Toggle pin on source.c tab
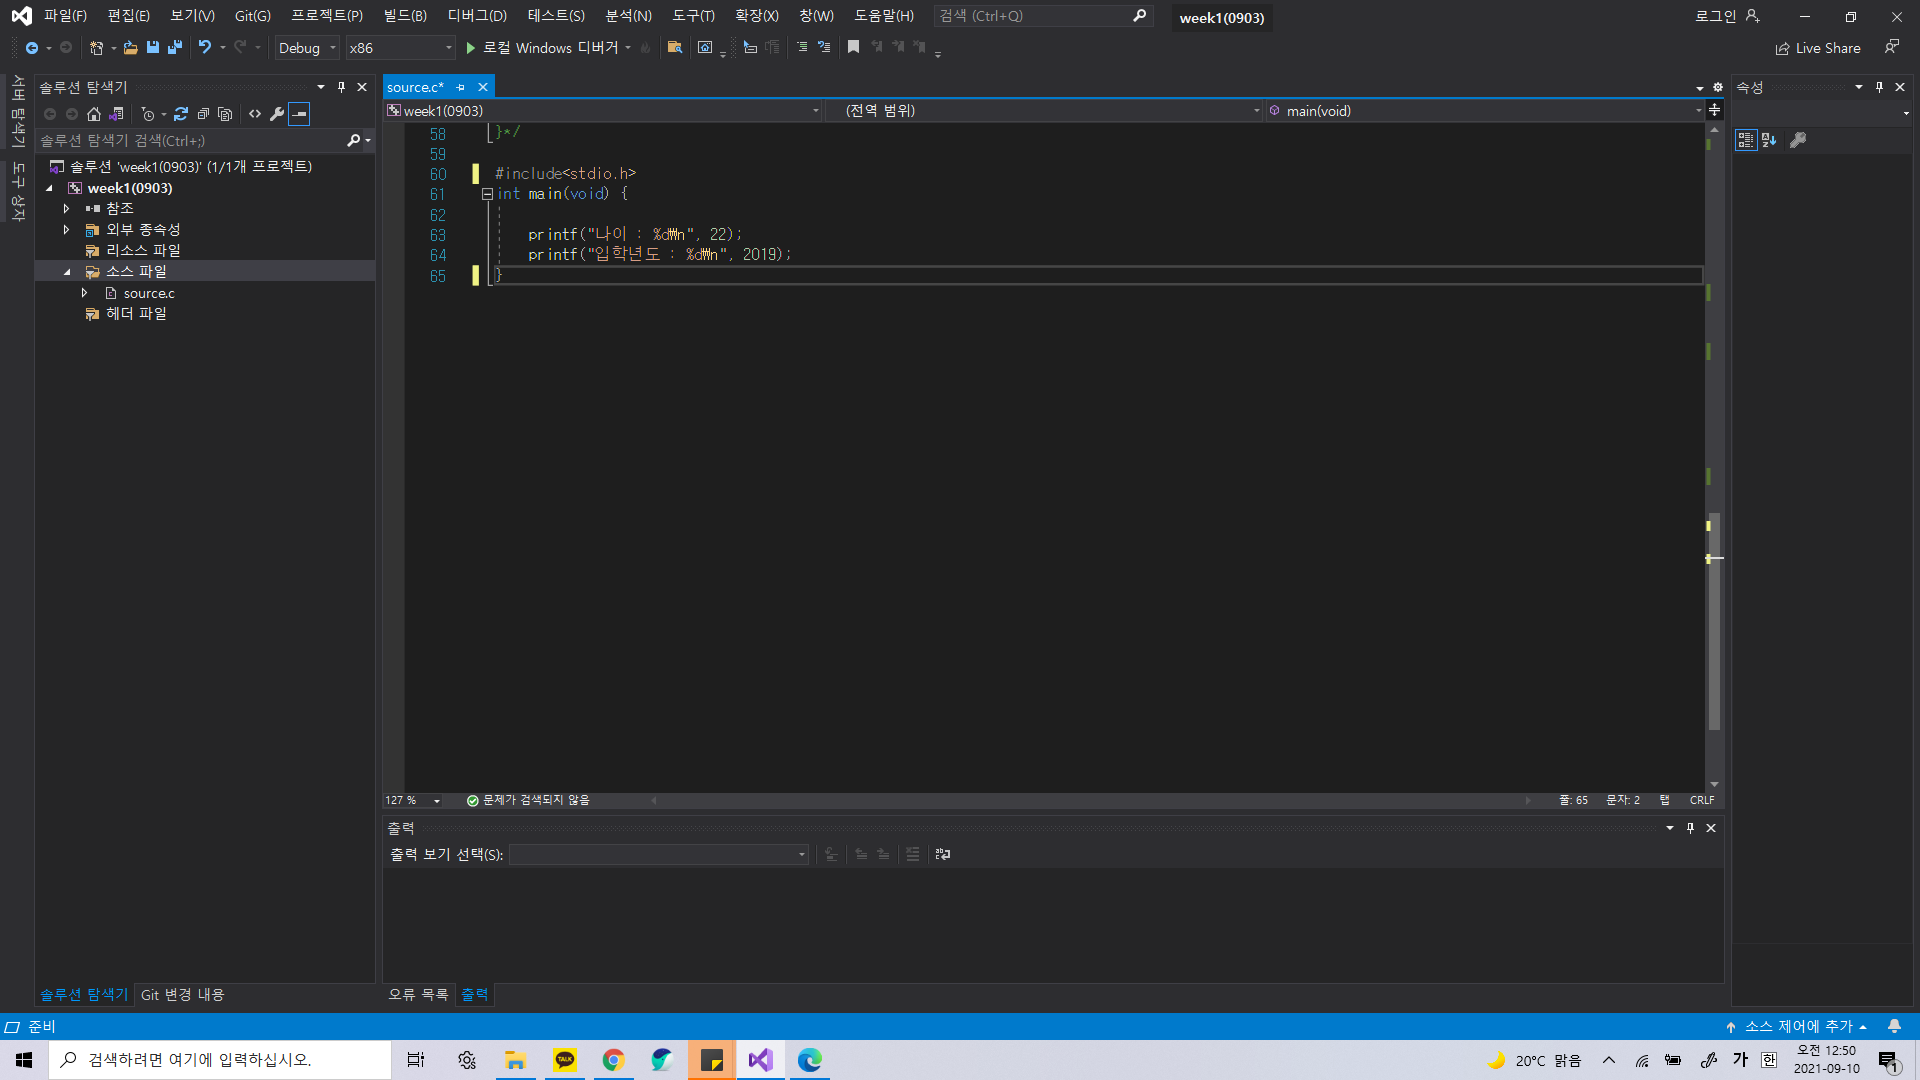 461,88
